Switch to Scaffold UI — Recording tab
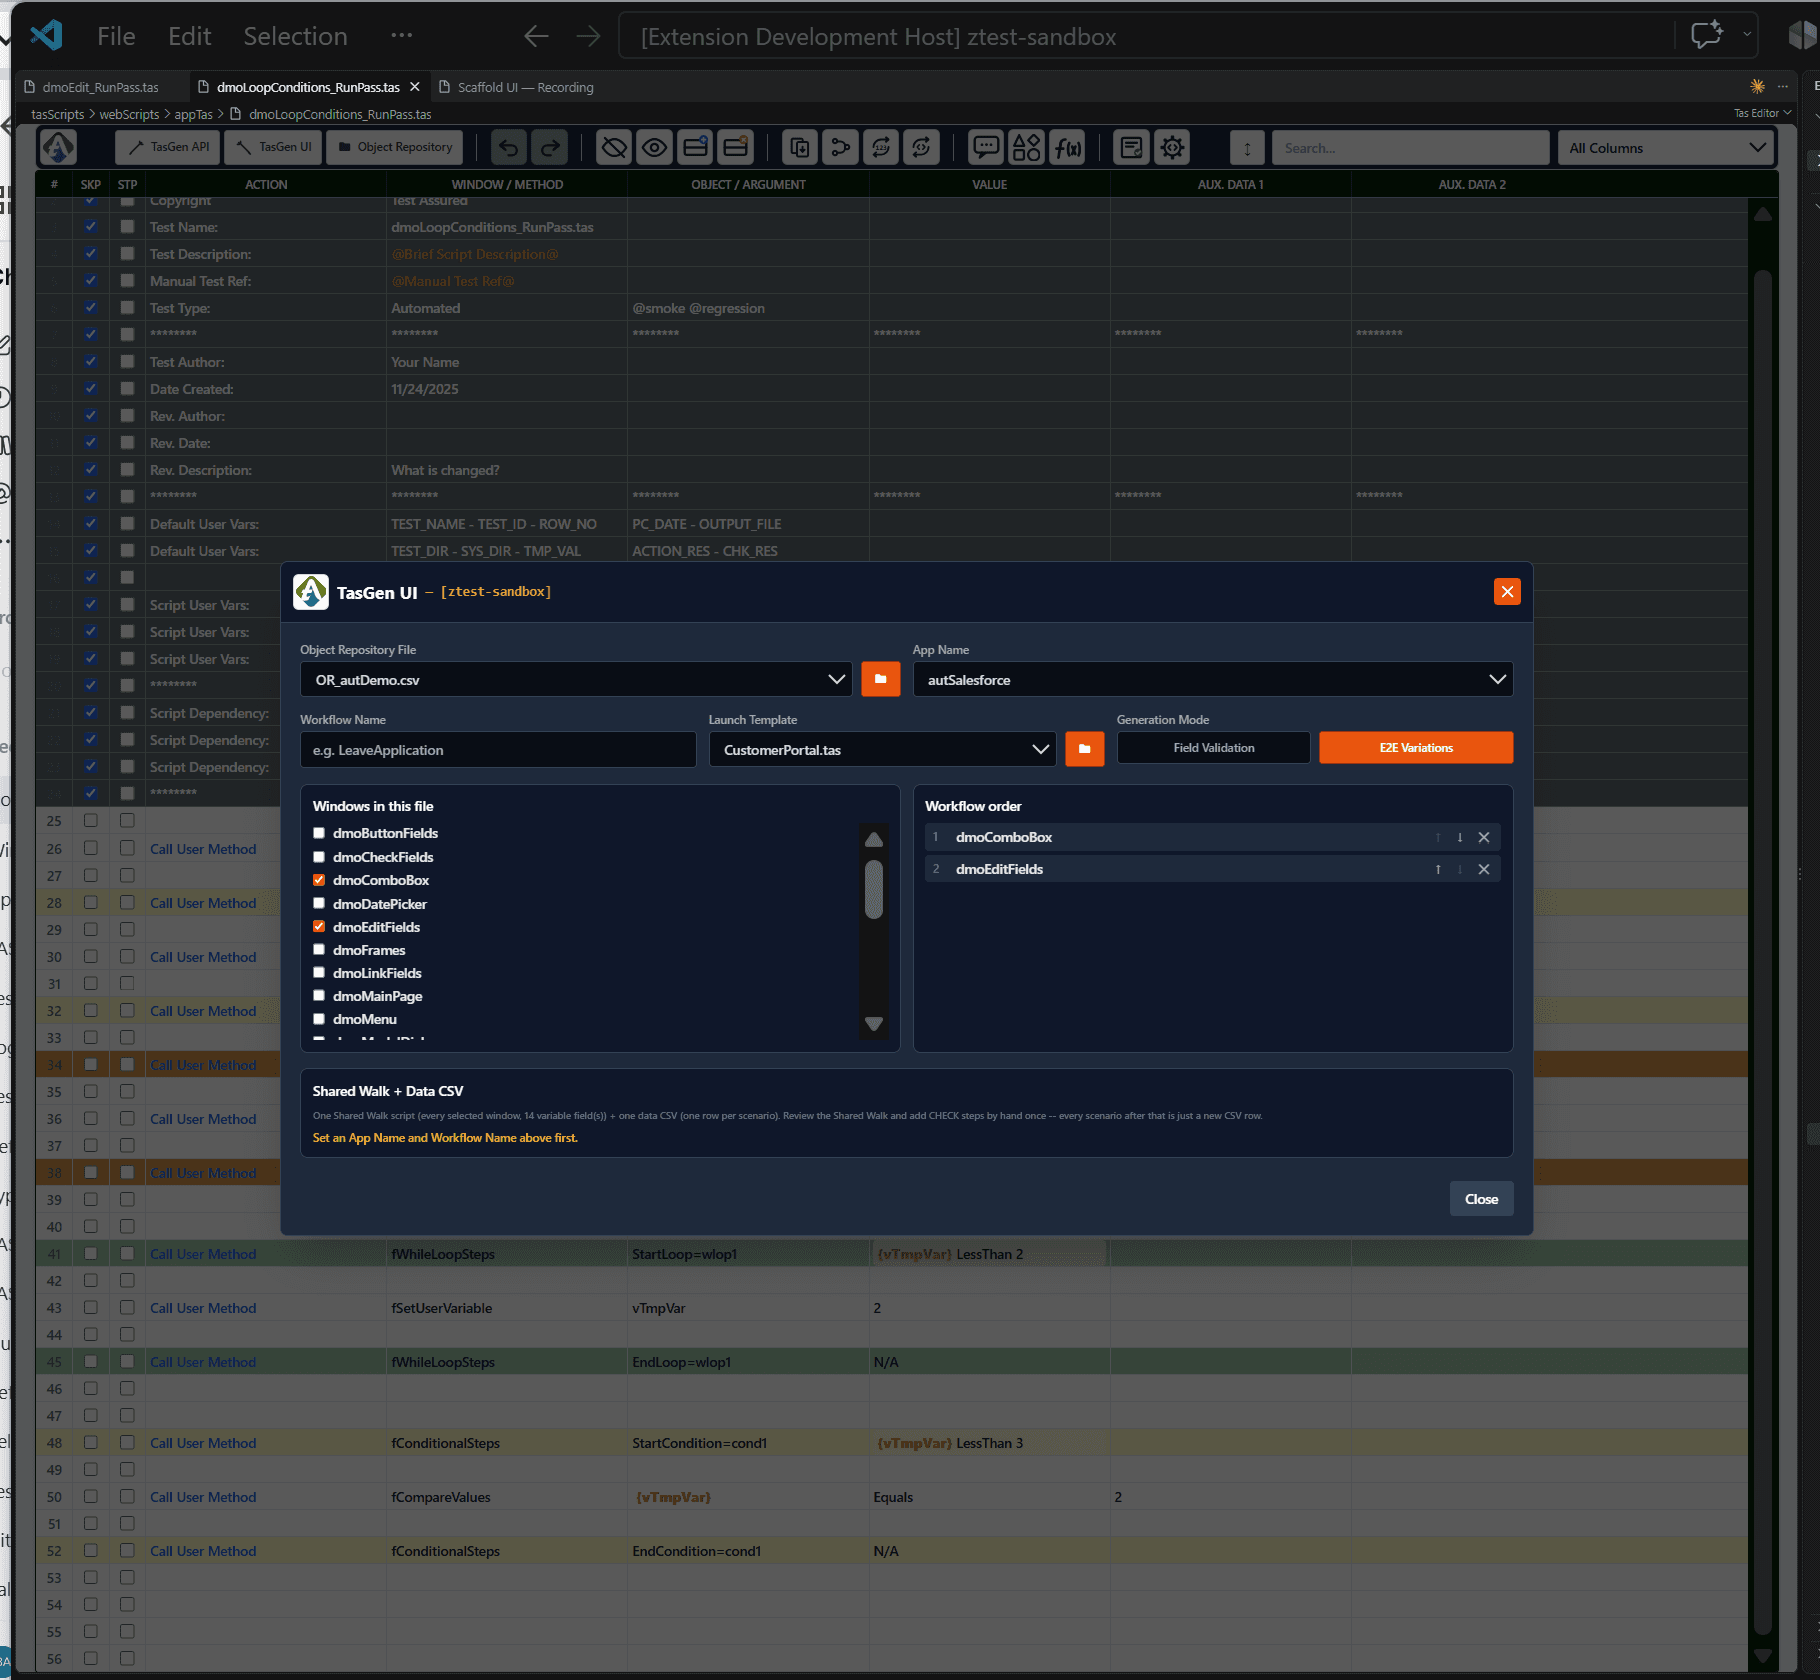 coord(525,87)
